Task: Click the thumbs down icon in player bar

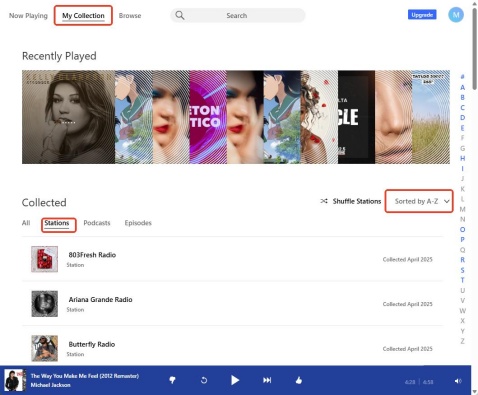Action: coord(172,380)
